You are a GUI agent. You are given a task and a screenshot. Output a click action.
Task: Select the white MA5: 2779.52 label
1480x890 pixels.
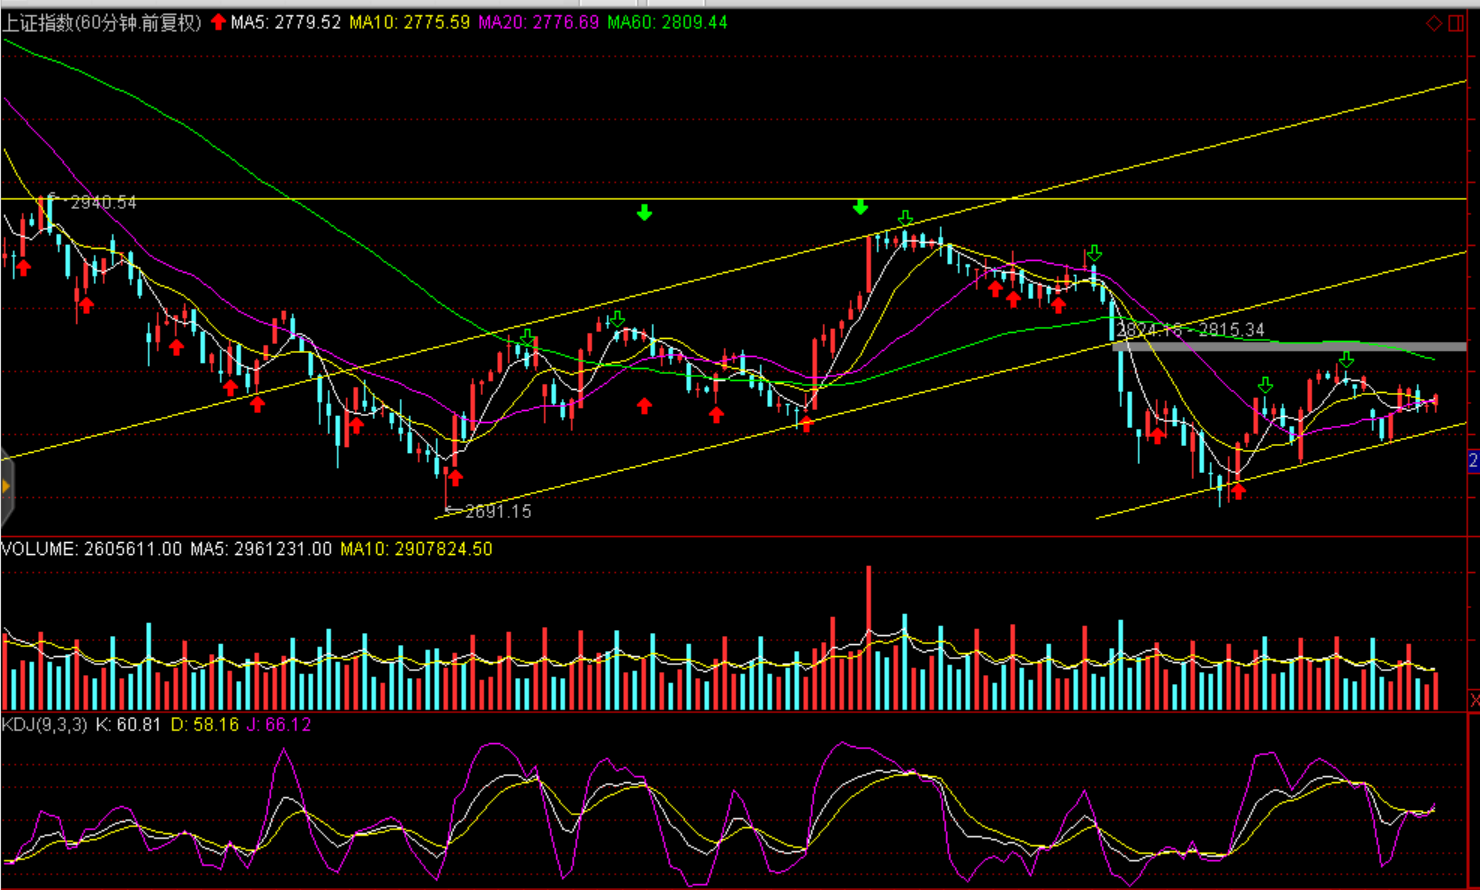tap(286, 22)
